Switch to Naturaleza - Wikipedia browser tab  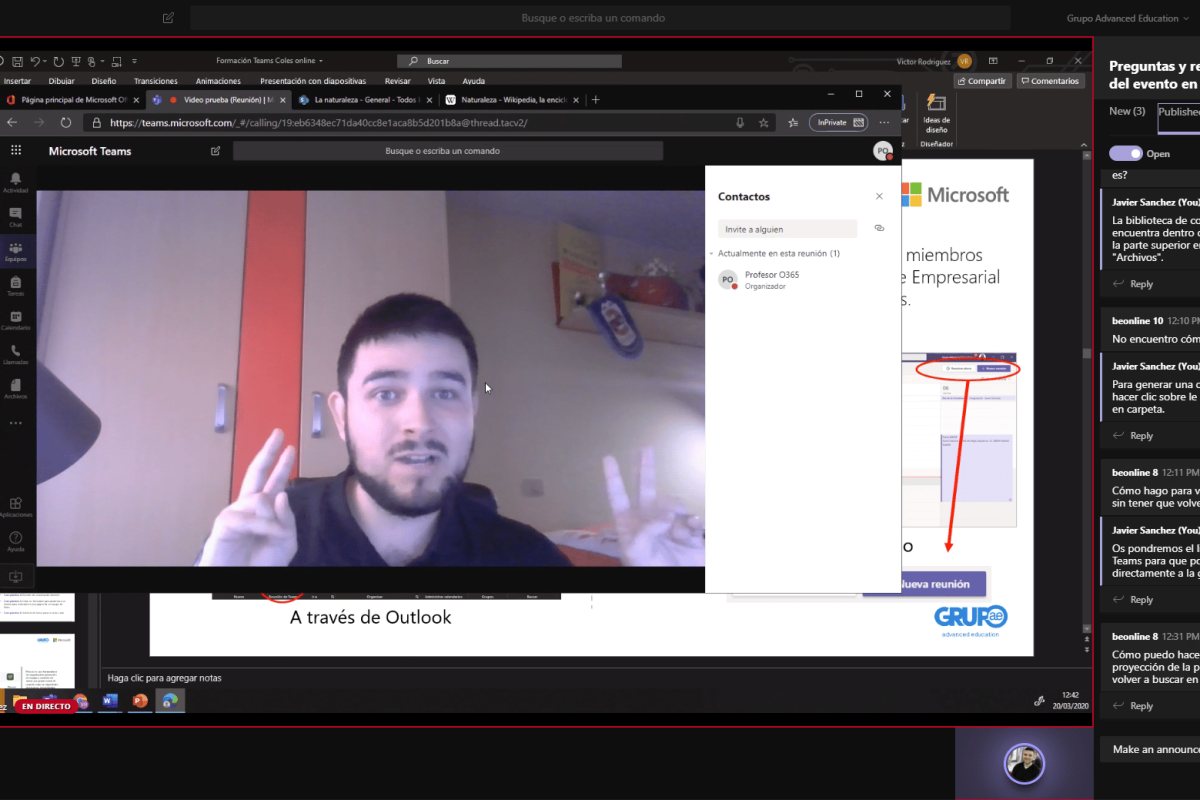(x=511, y=99)
